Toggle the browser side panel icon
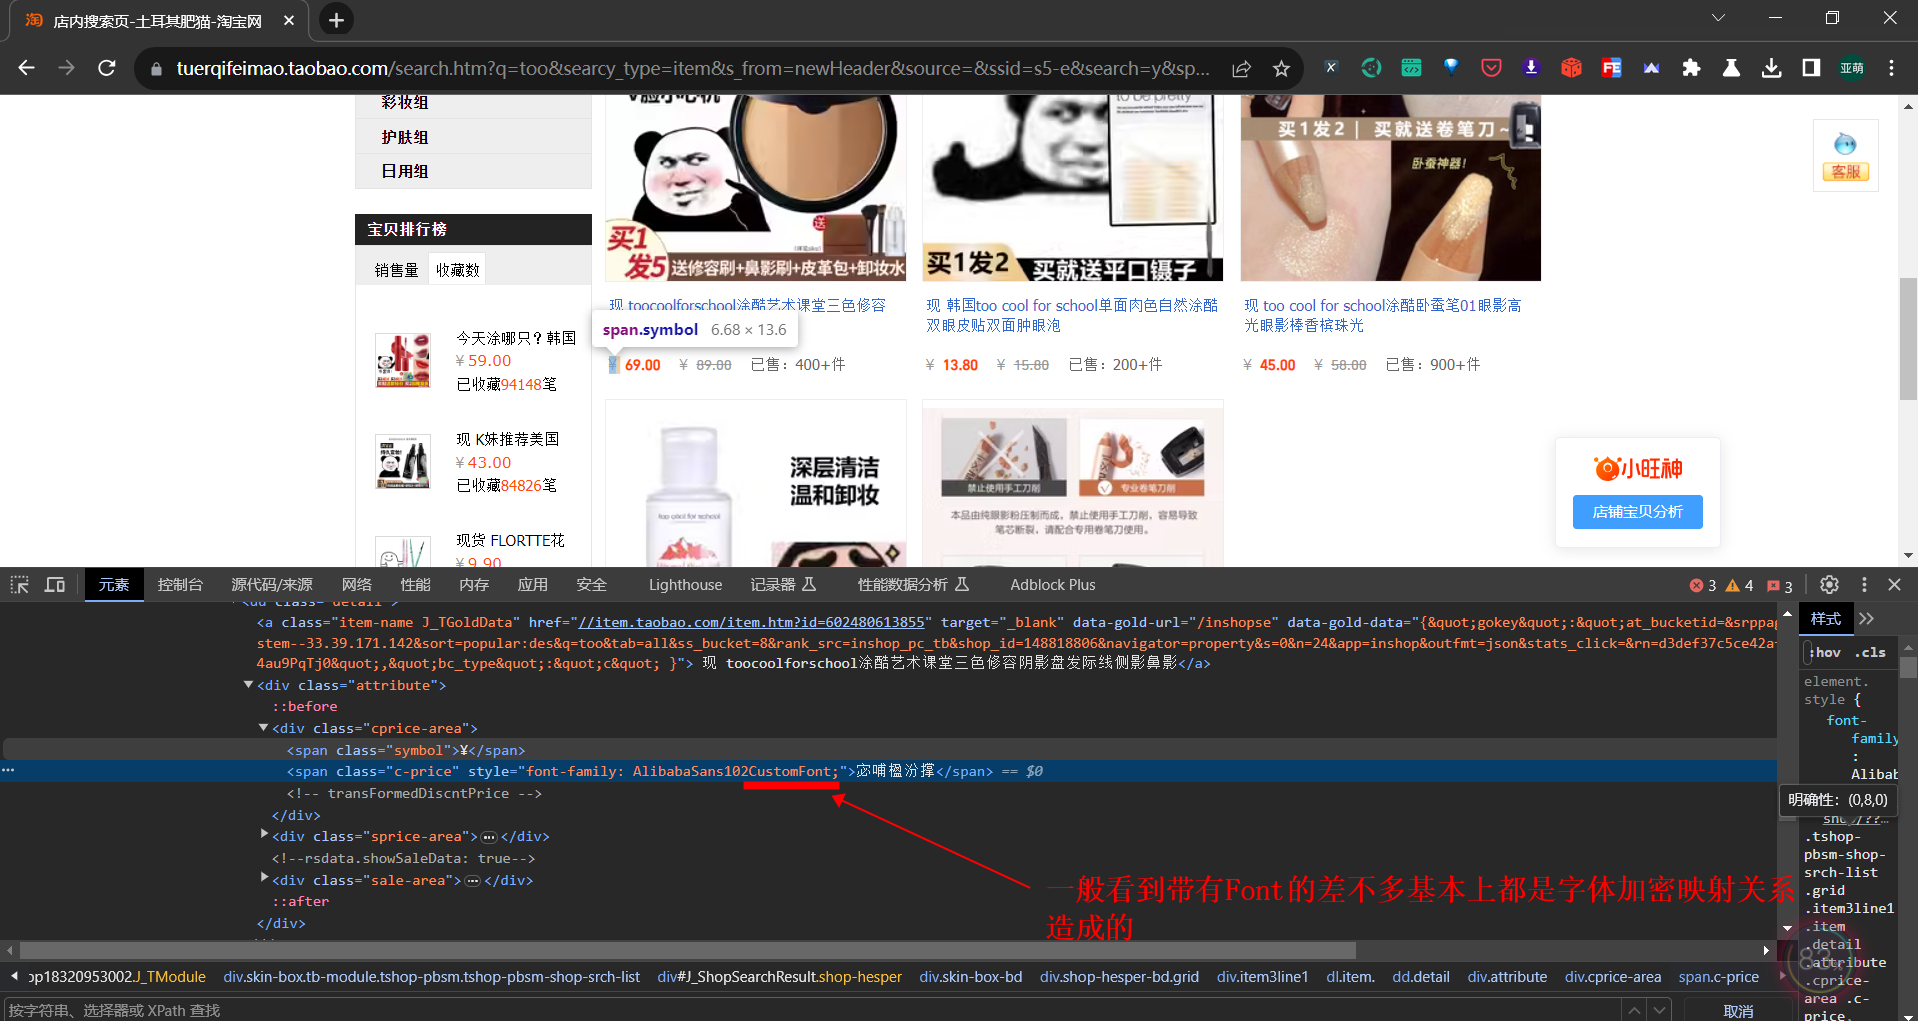Screen dimensions: 1918x1021 (x=1811, y=68)
